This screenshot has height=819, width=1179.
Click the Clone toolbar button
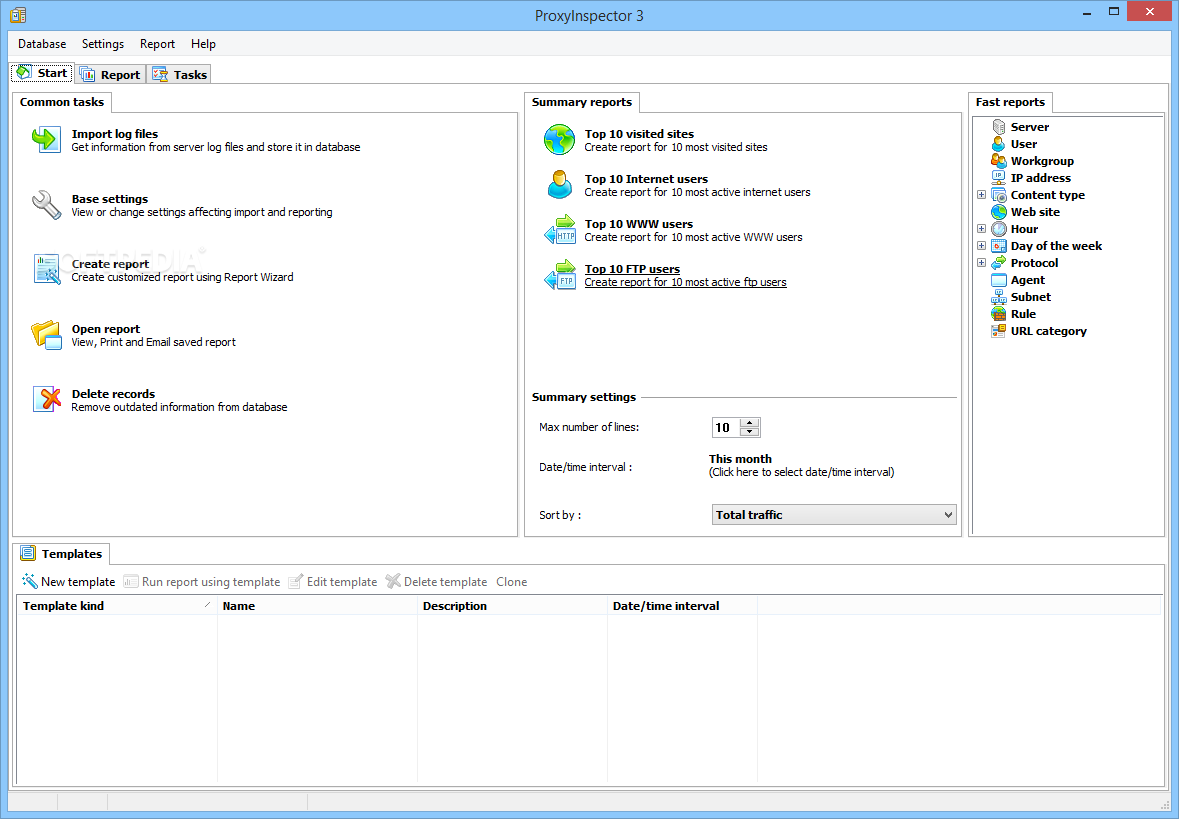click(x=511, y=581)
